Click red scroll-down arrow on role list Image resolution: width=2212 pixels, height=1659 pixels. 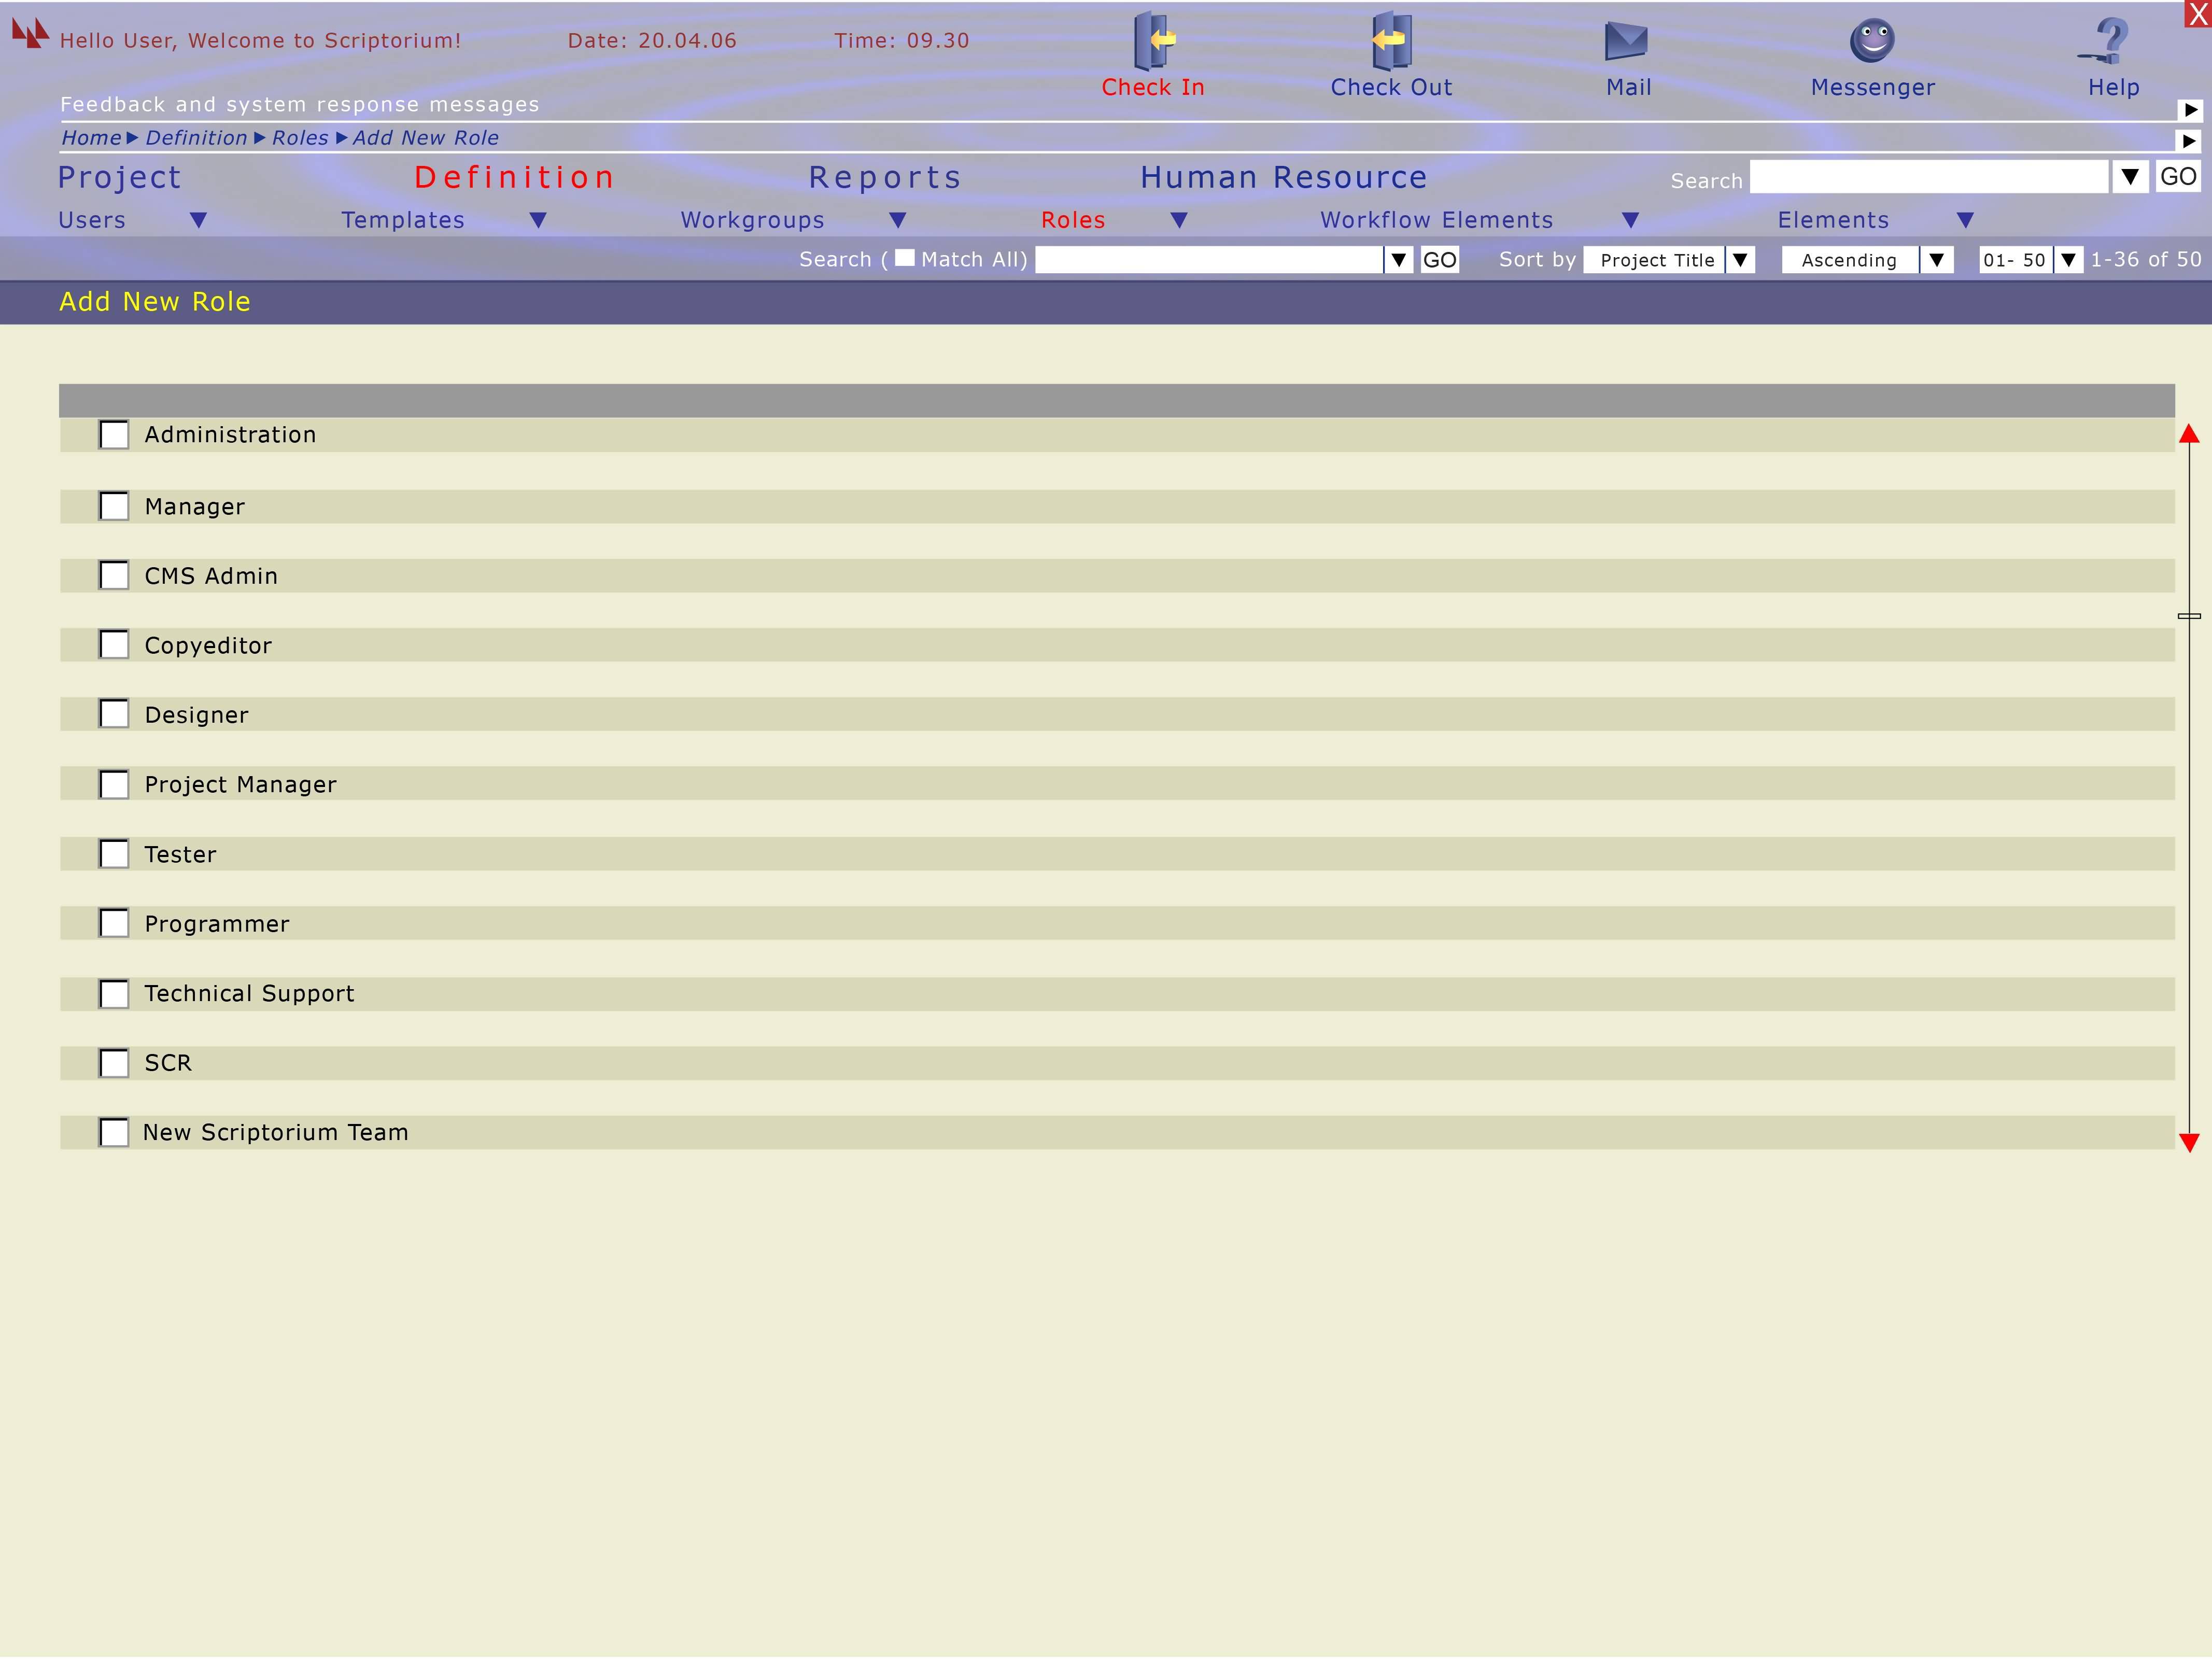click(2189, 1142)
